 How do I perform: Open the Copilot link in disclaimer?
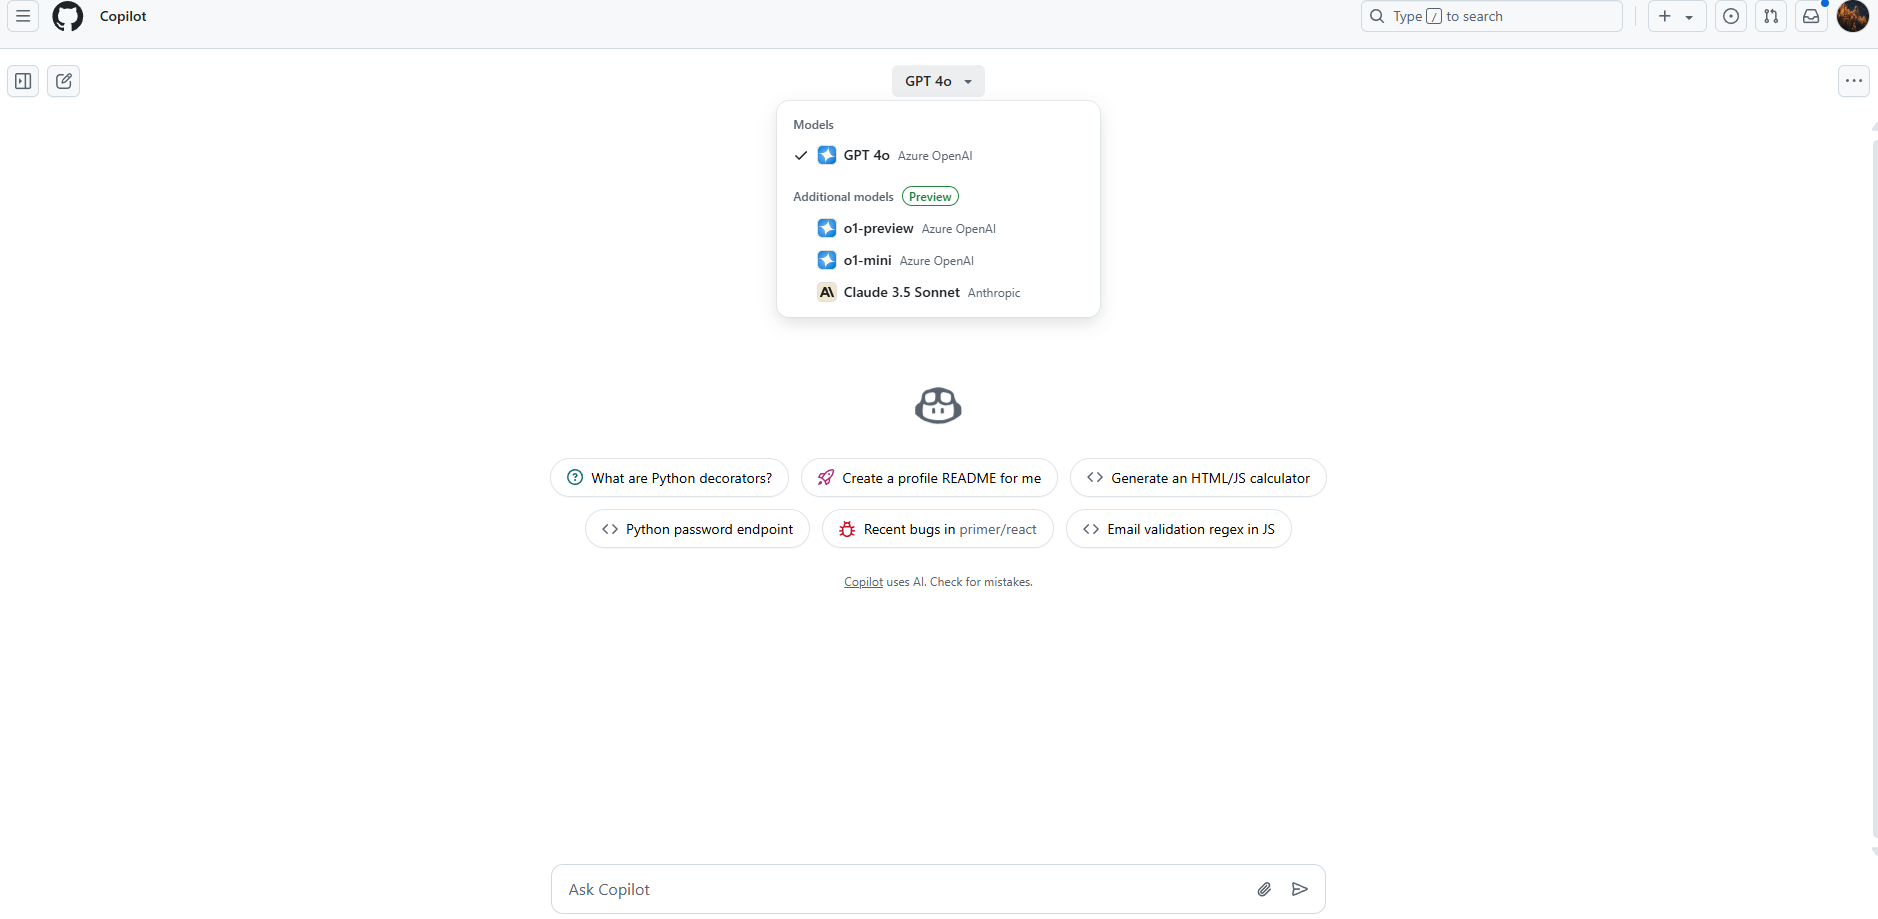(x=863, y=582)
